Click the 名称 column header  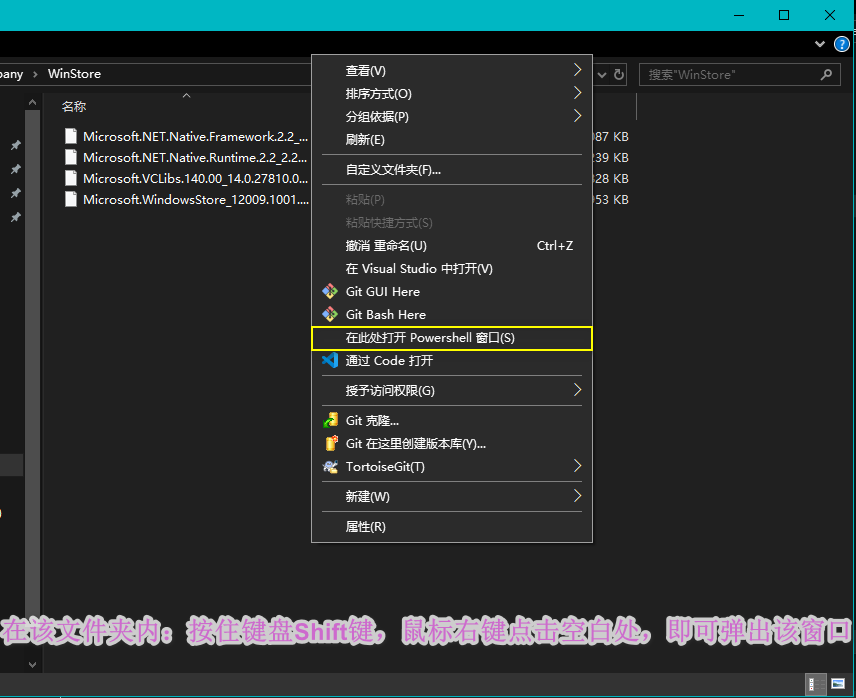pyautogui.click(x=74, y=106)
